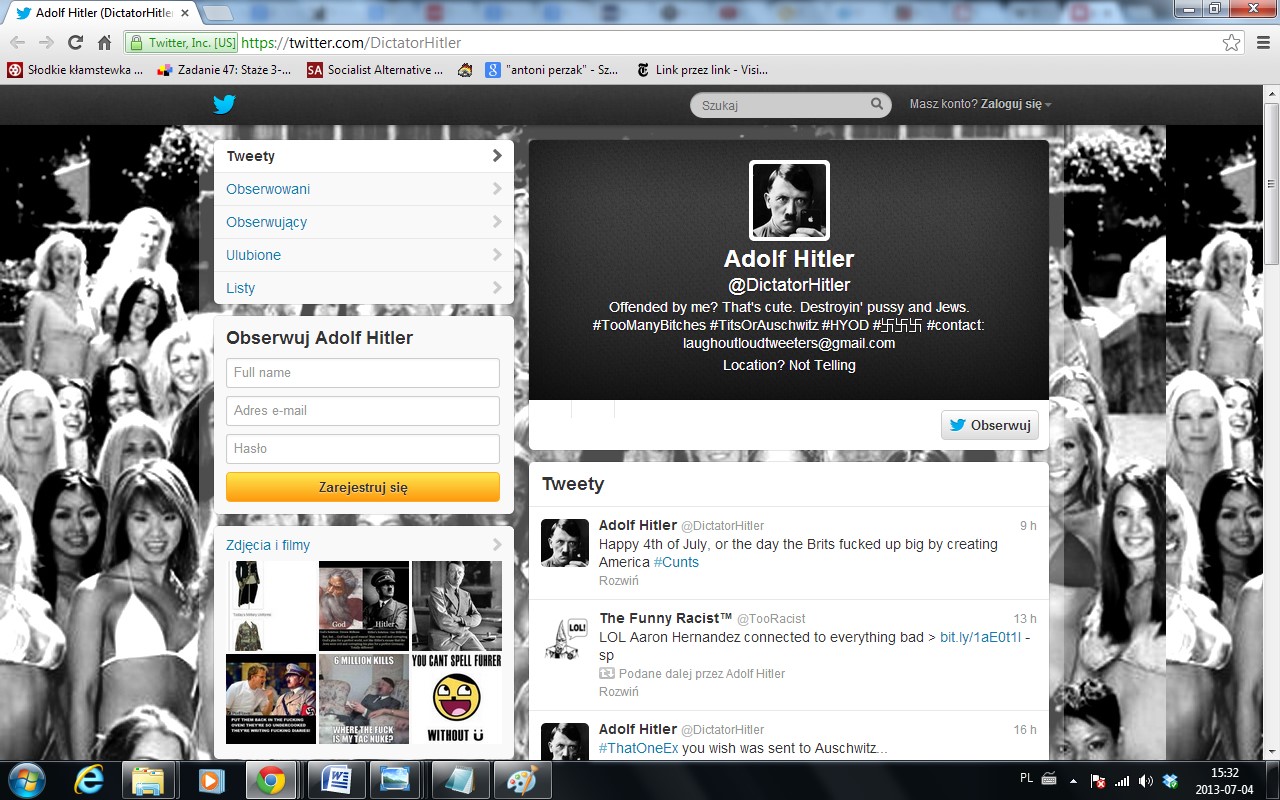Click the chevron next to Obserwujący
The image size is (1280, 800).
[x=497, y=222]
